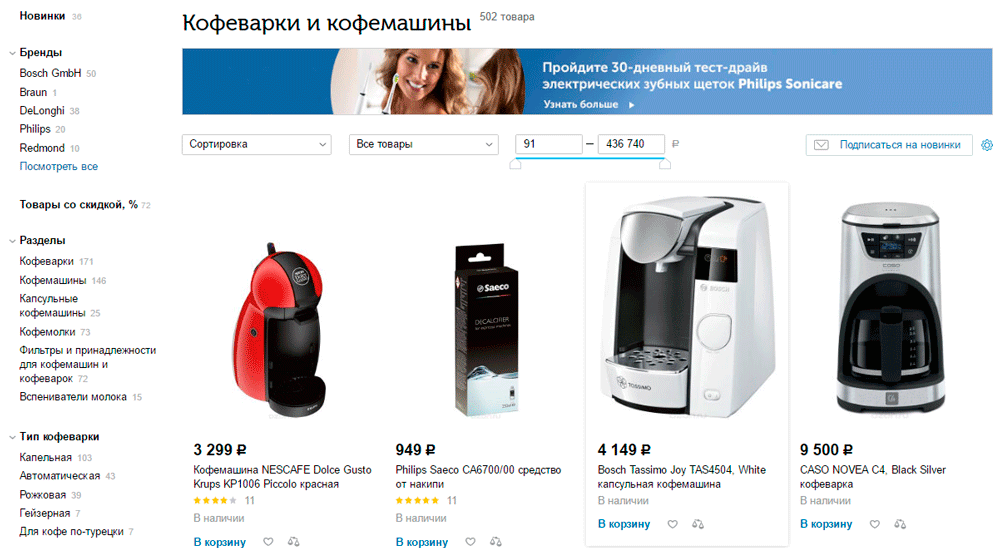
Task: Collapse the Тип кофеварки section
Action: [12, 437]
